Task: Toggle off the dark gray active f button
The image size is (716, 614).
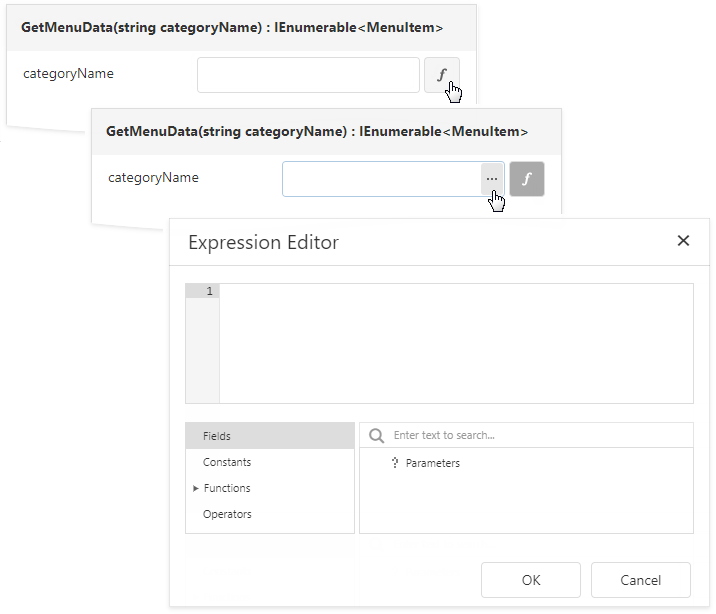Action: [527, 179]
